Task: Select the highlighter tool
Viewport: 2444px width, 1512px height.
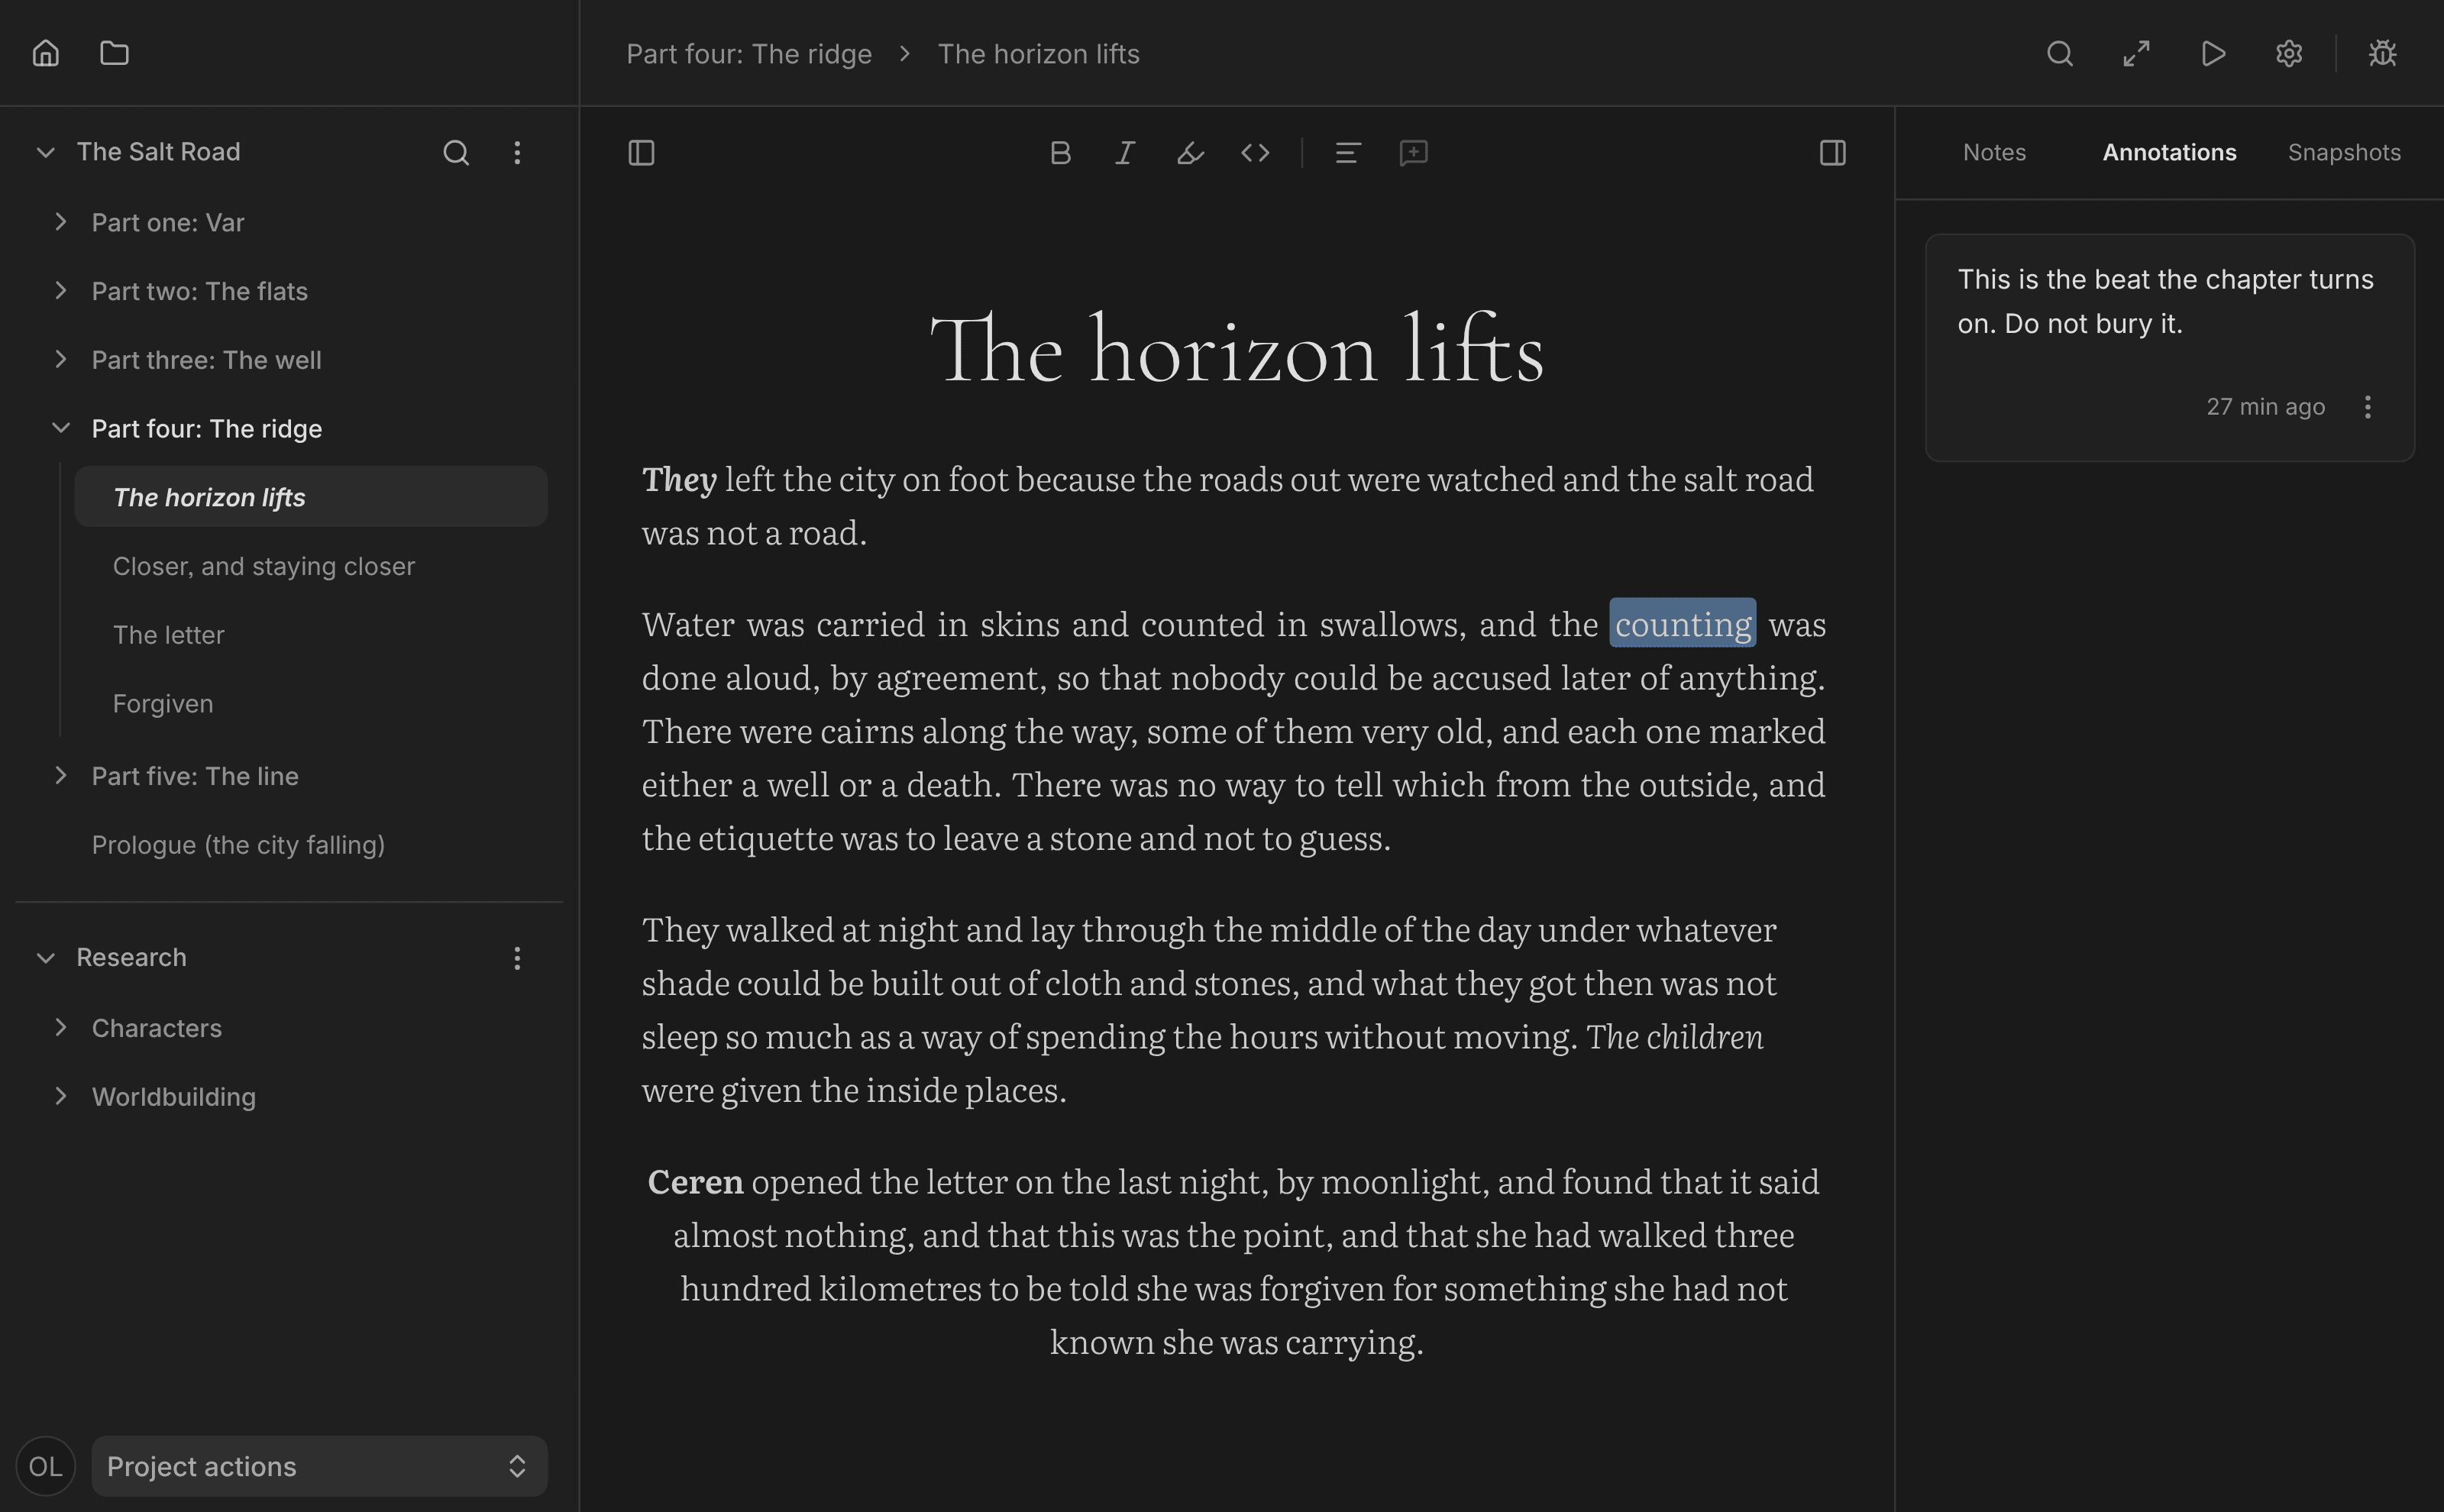Action: tap(1190, 153)
